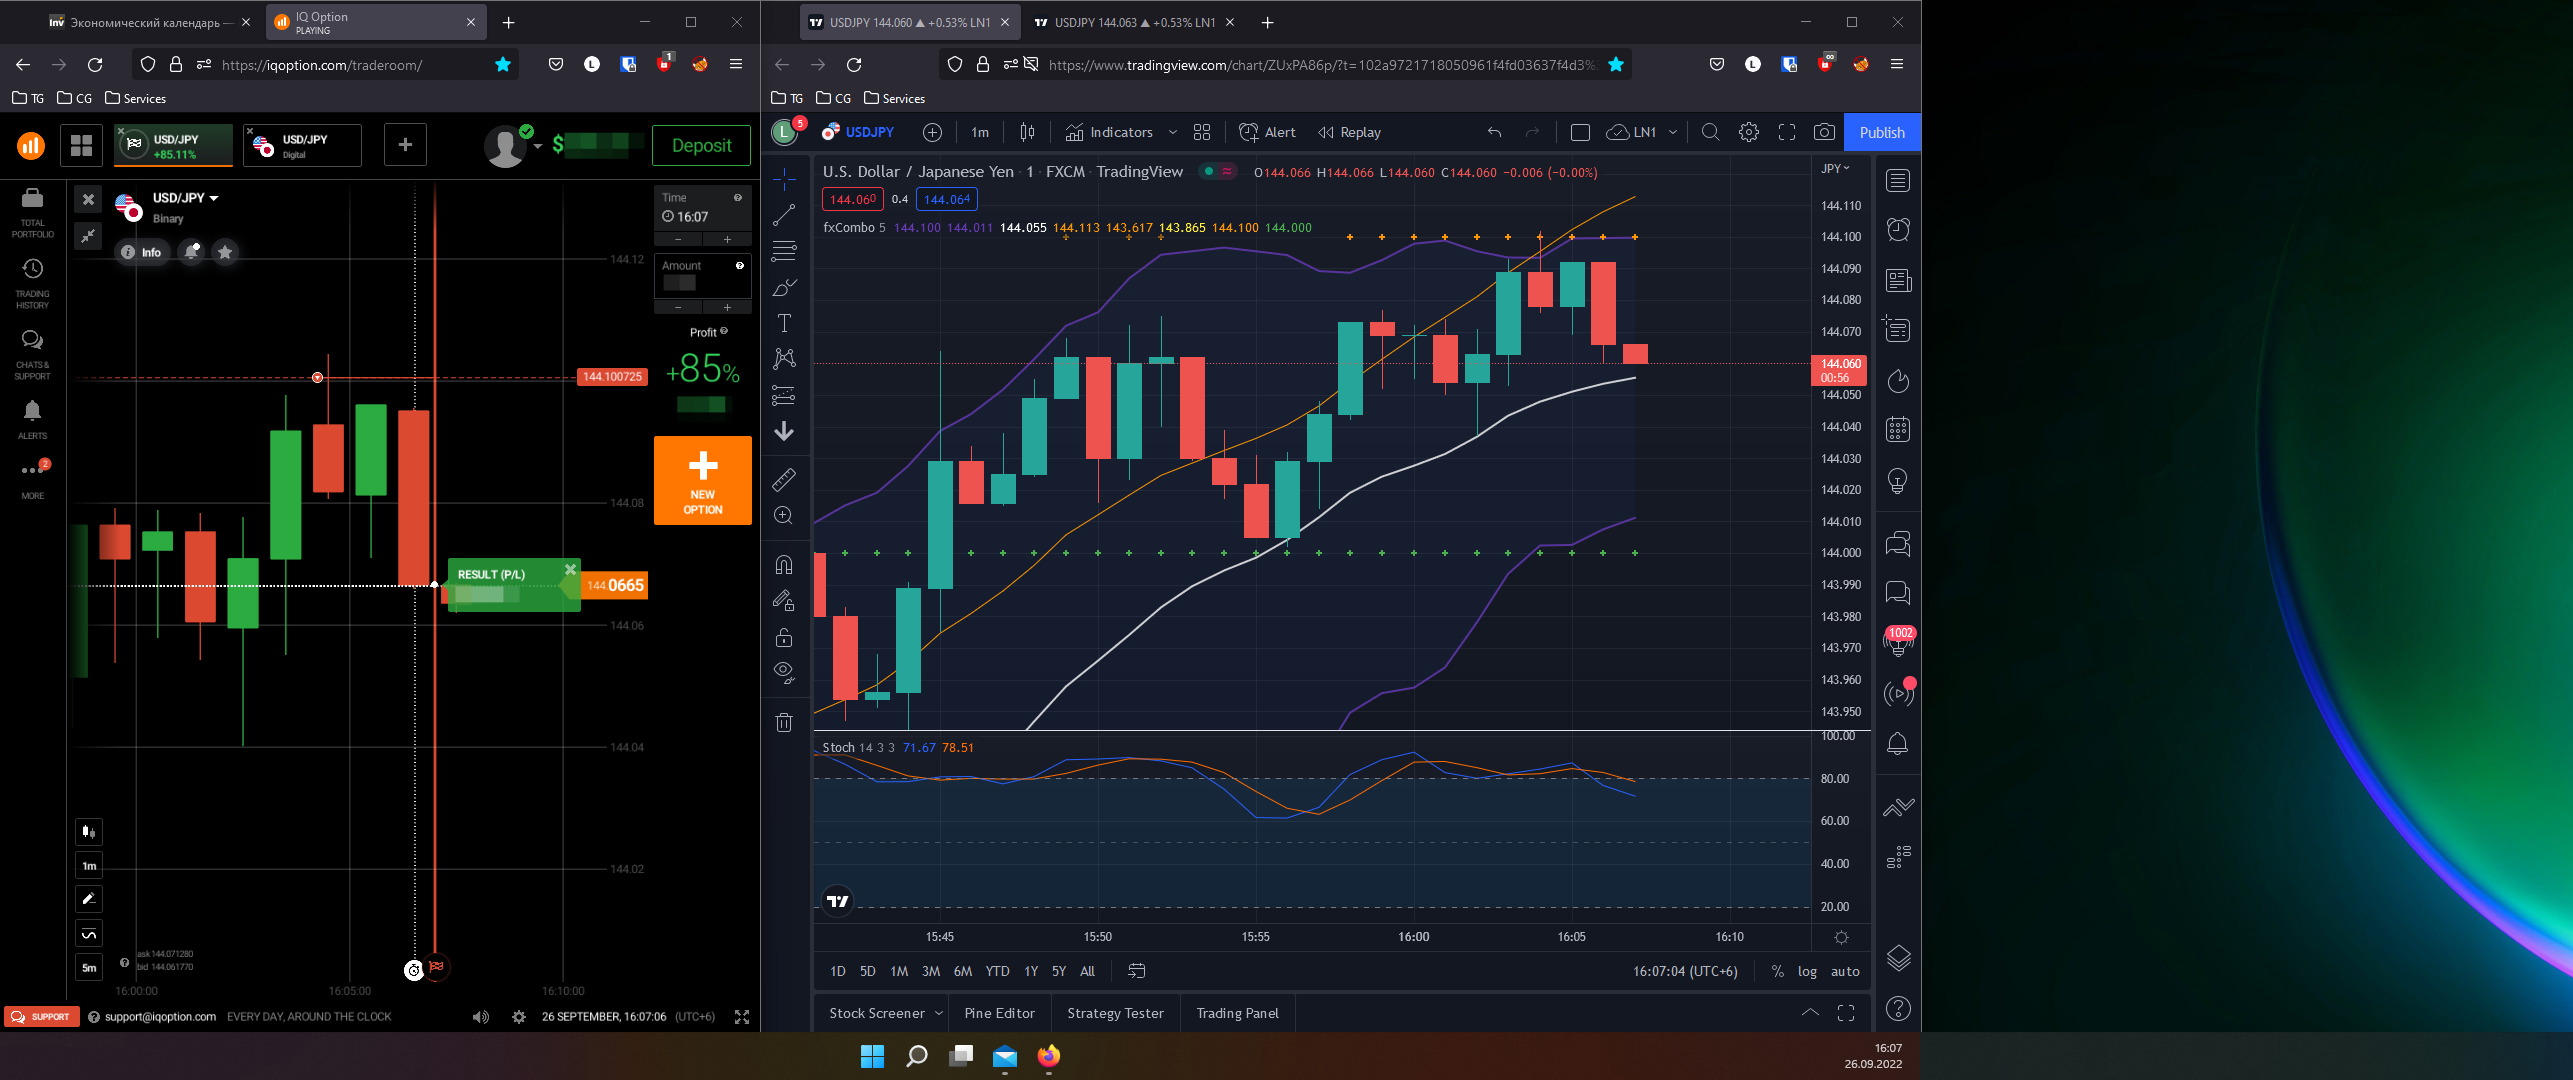Open Firefox from the Windows taskbar

pyautogui.click(x=1048, y=1056)
